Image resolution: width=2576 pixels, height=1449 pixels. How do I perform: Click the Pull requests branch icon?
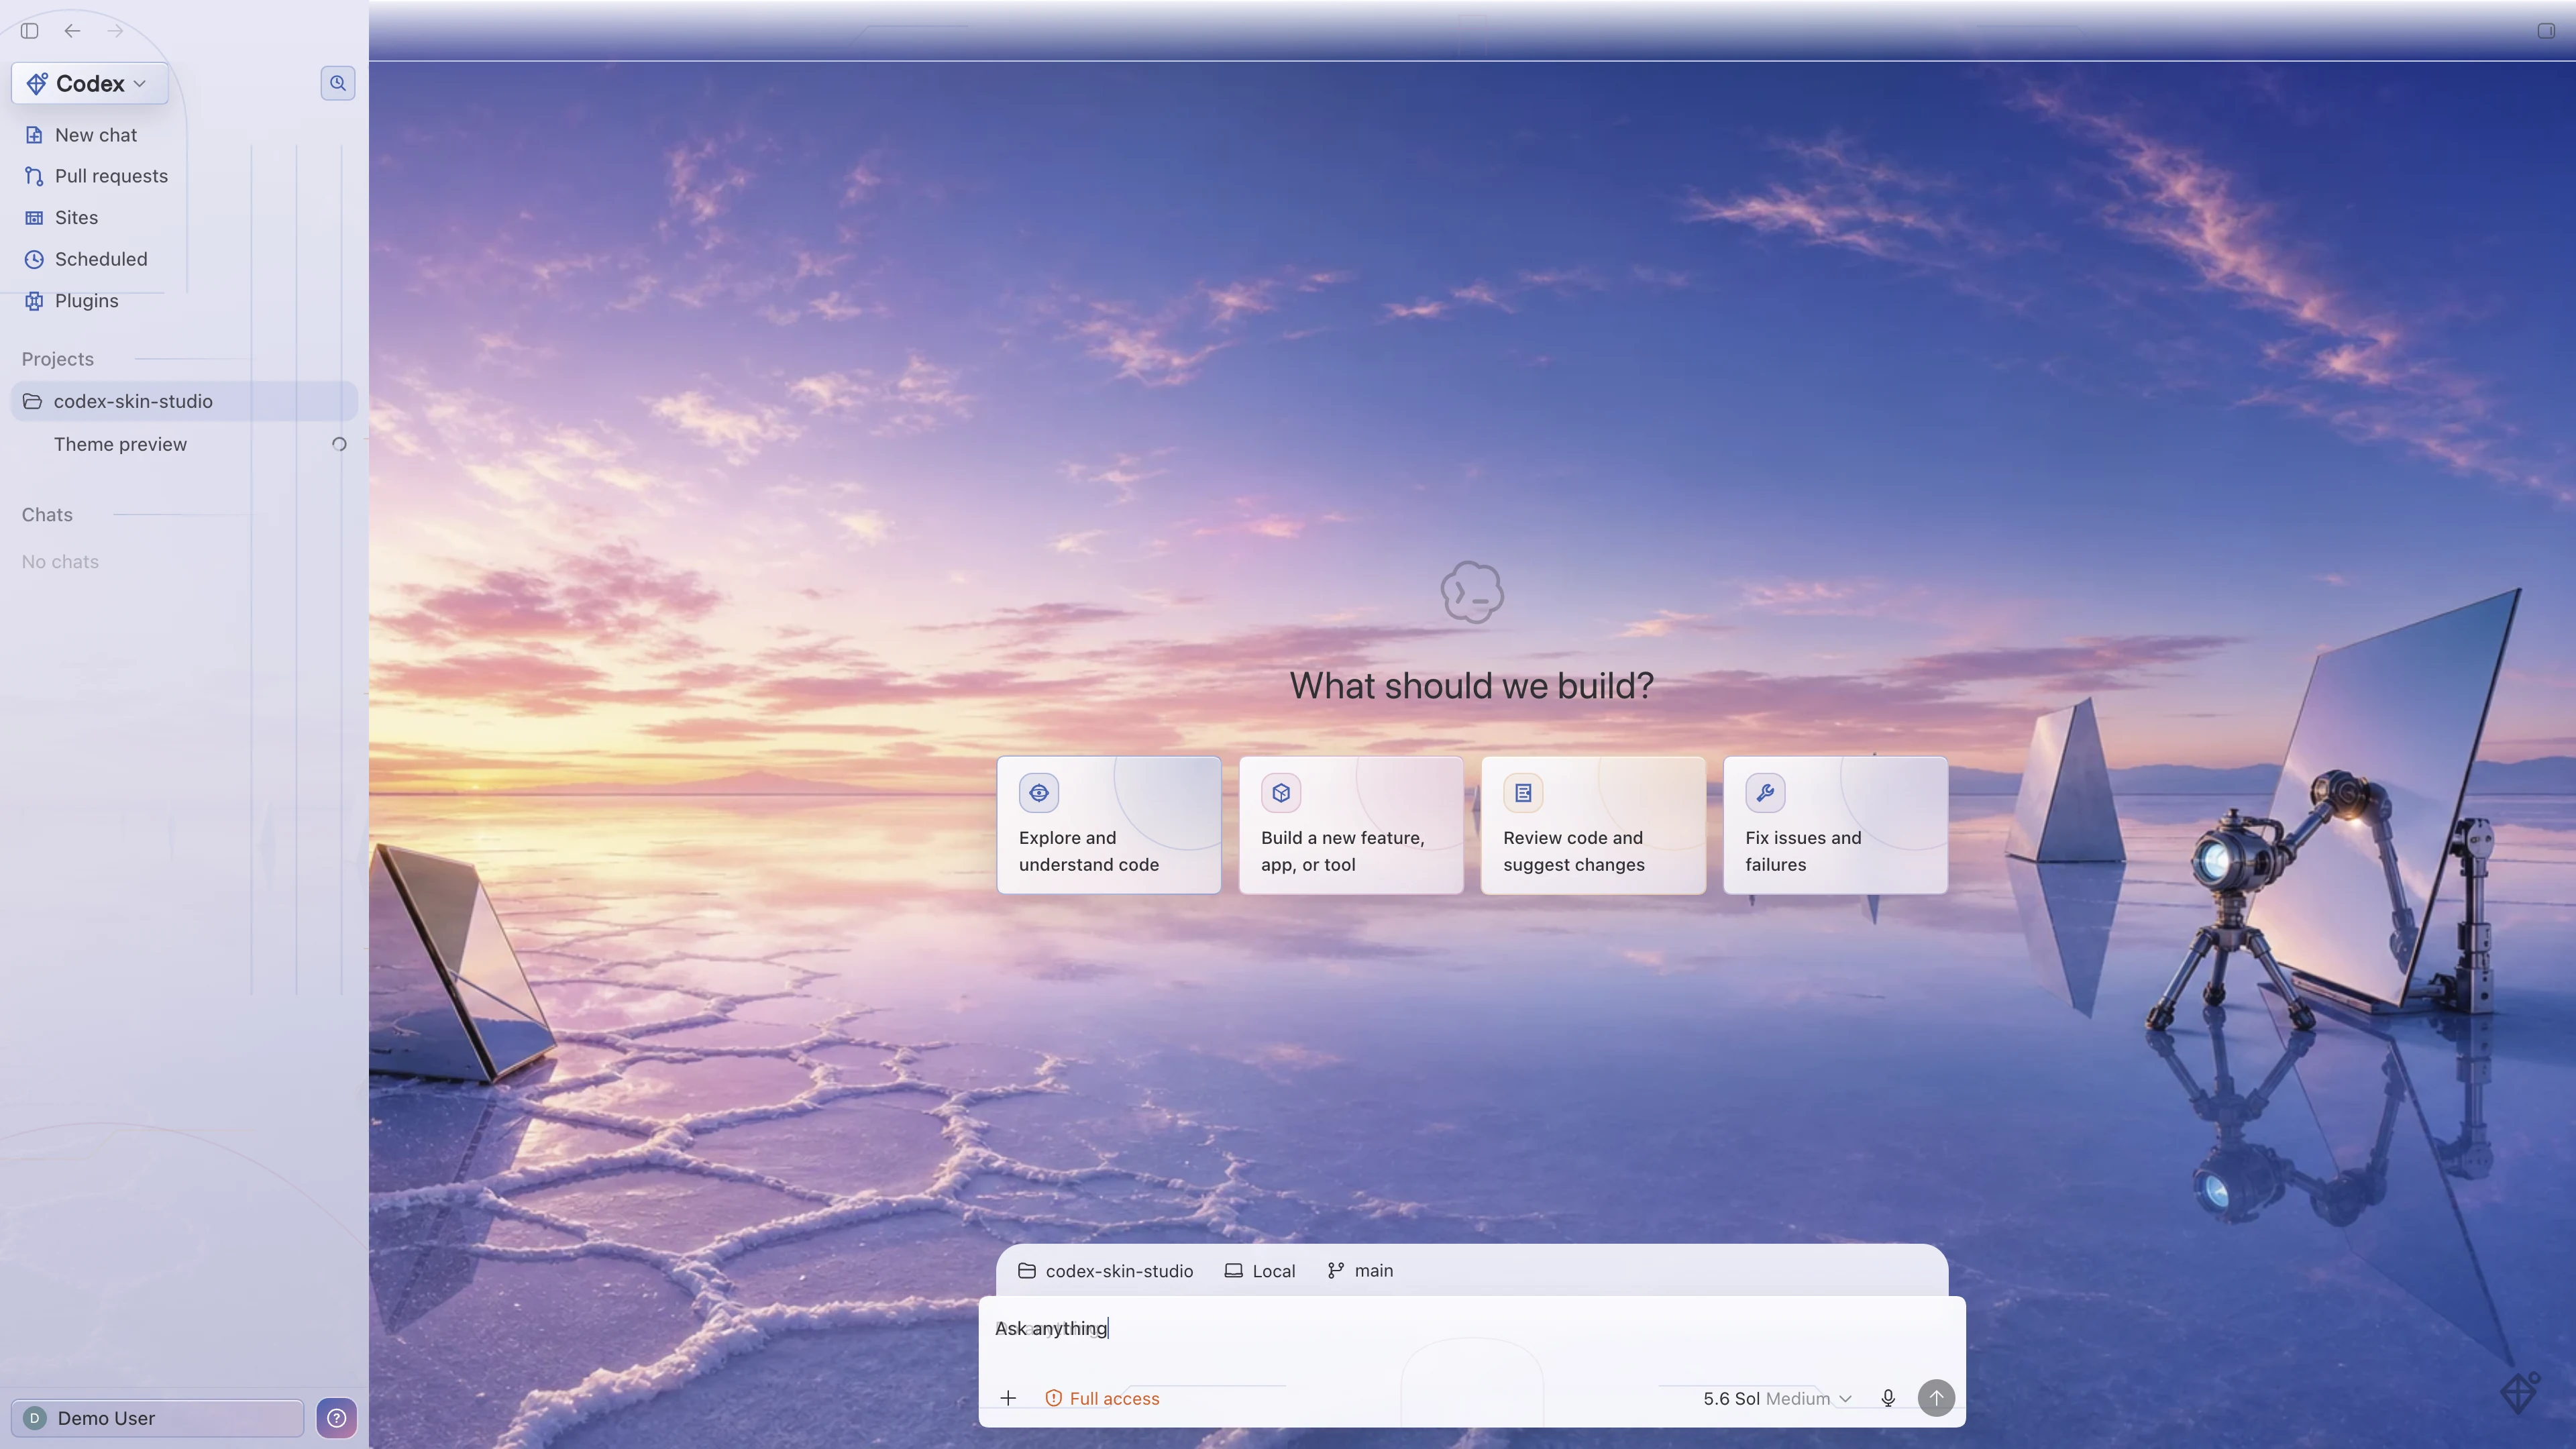(34, 176)
